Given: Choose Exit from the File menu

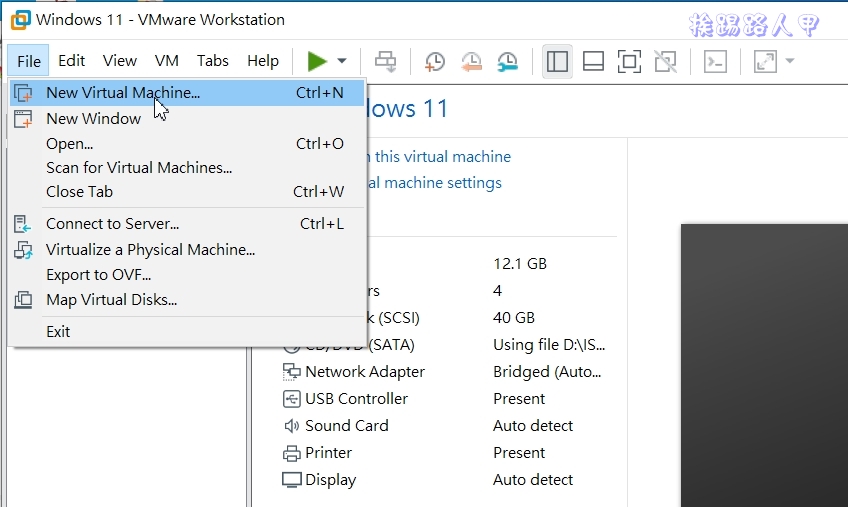Looking at the screenshot, I should tap(187, 331).
